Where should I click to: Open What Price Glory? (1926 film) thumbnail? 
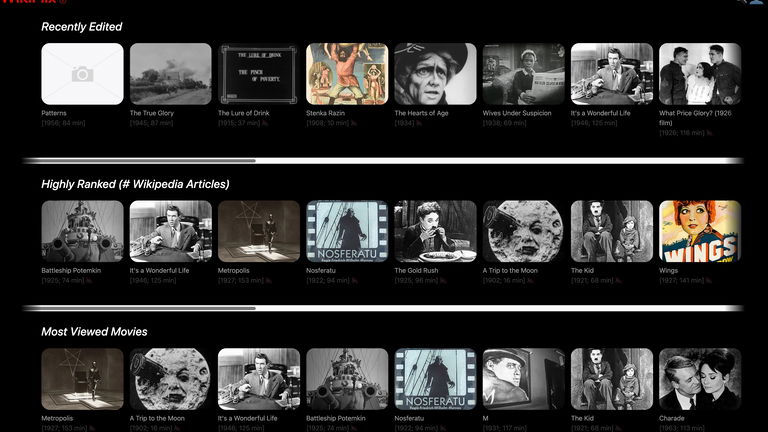(699, 74)
